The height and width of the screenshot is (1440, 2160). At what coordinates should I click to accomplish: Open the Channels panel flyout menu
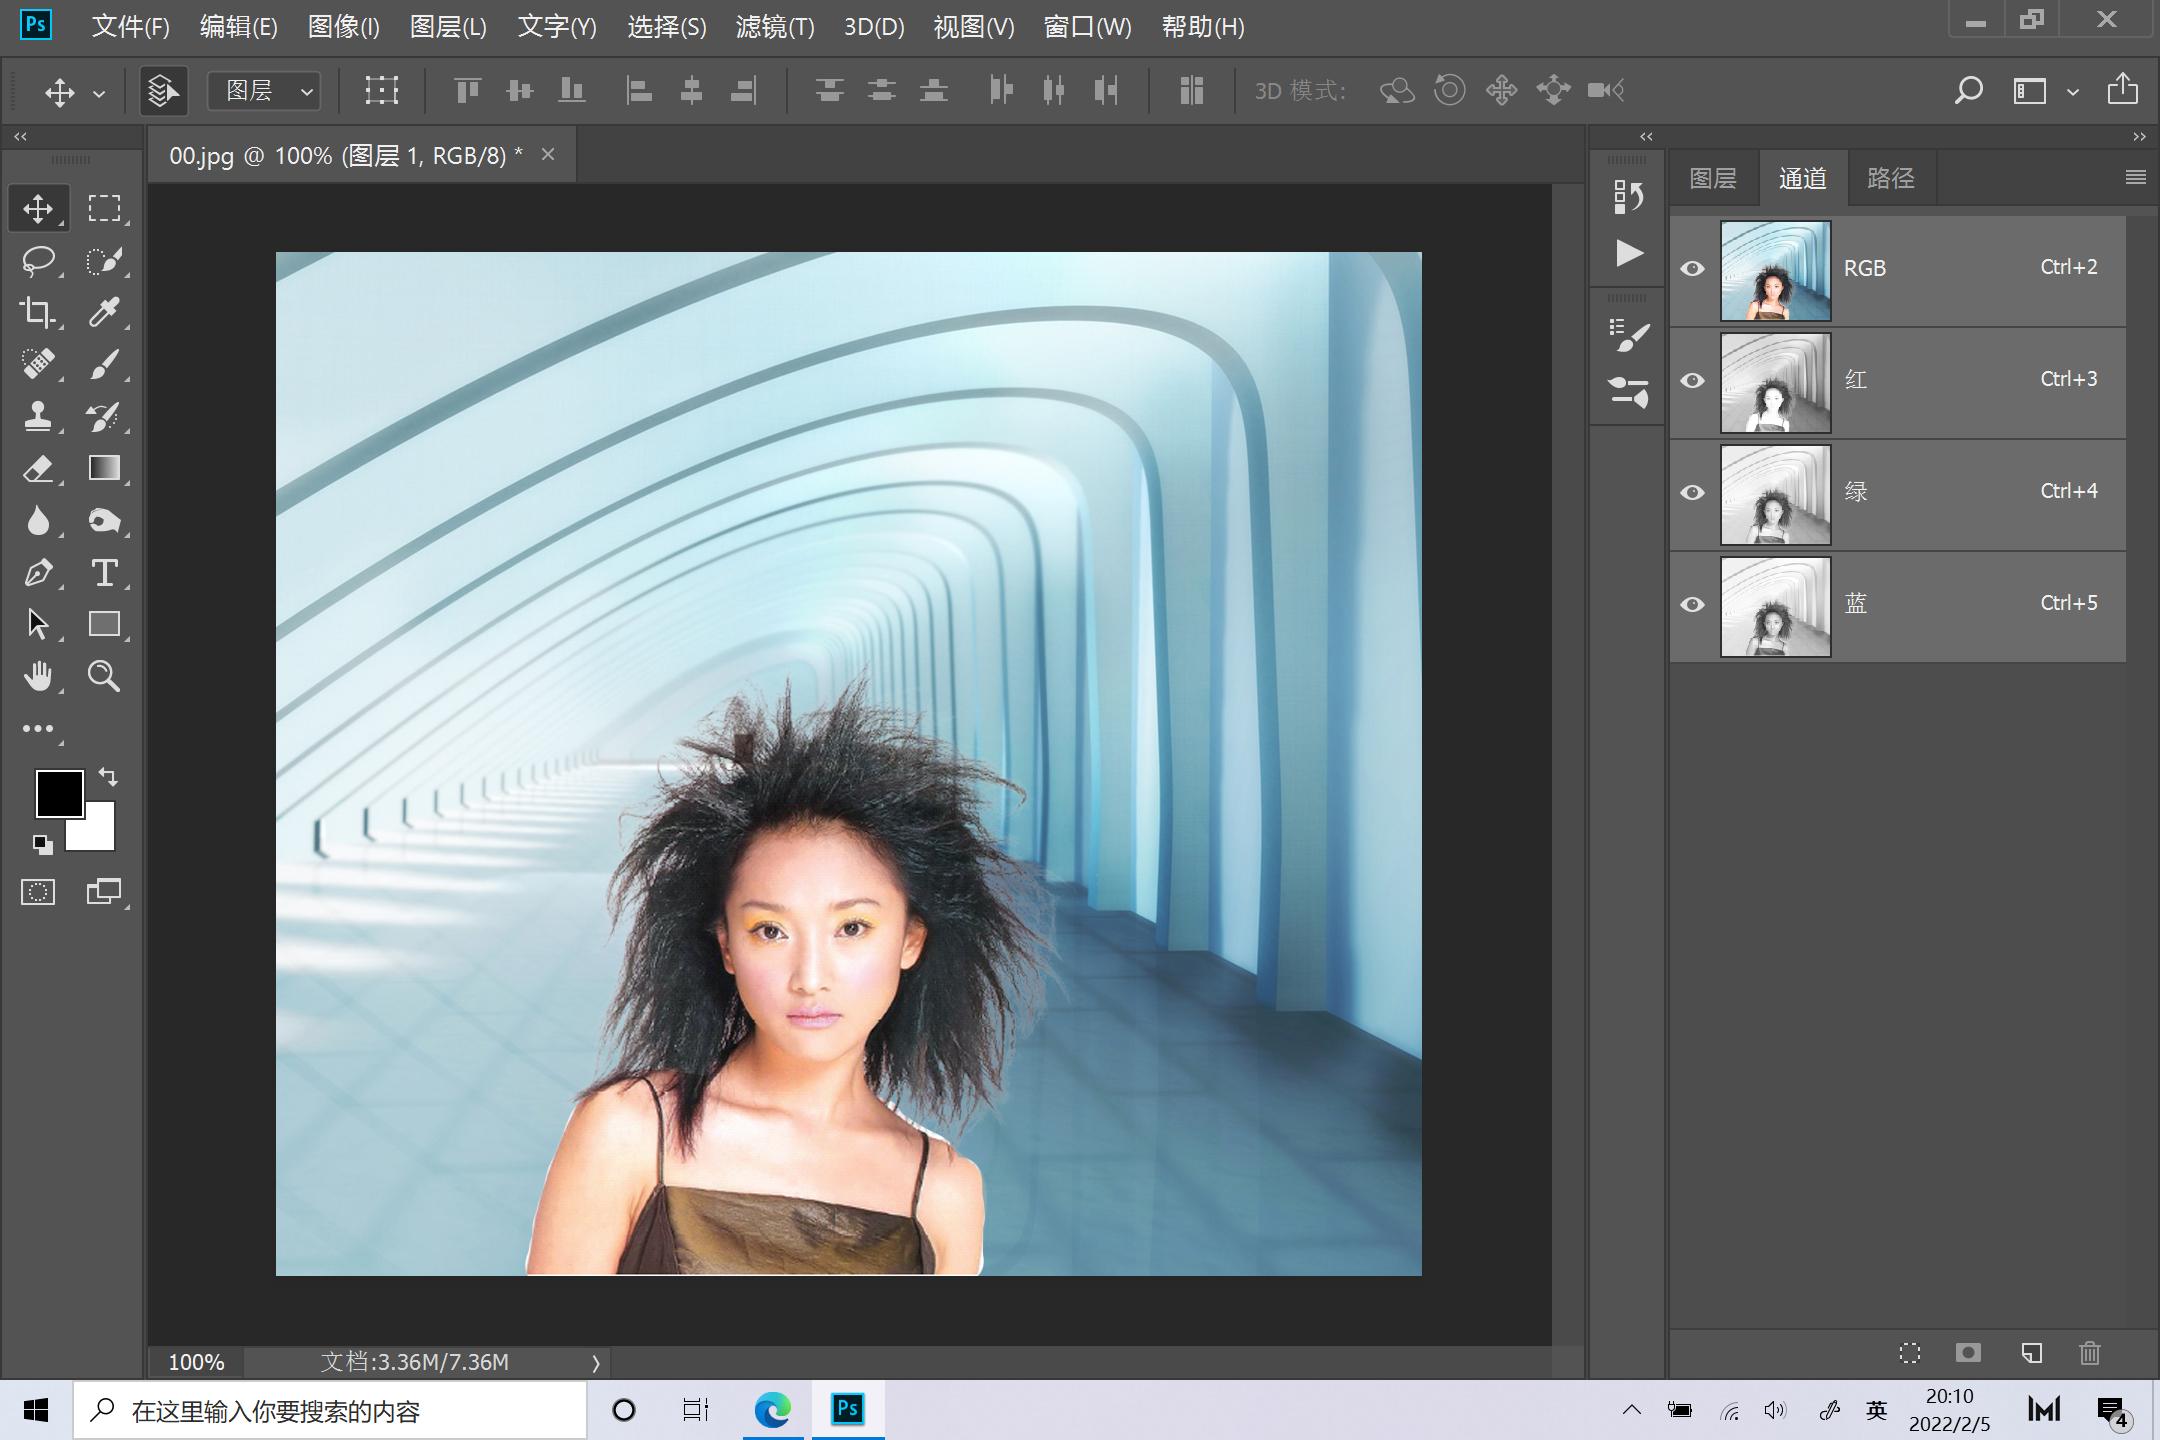(2135, 177)
